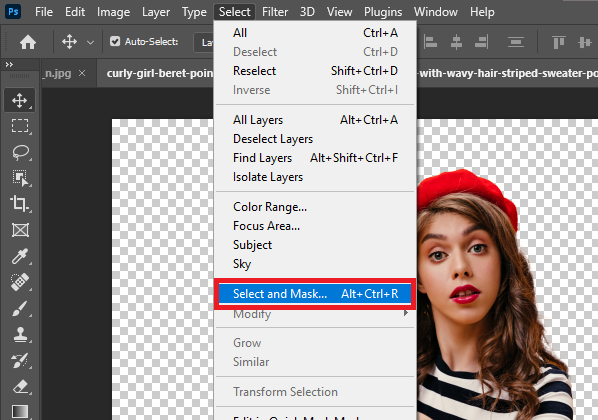Open the Plugins menu

point(383,12)
